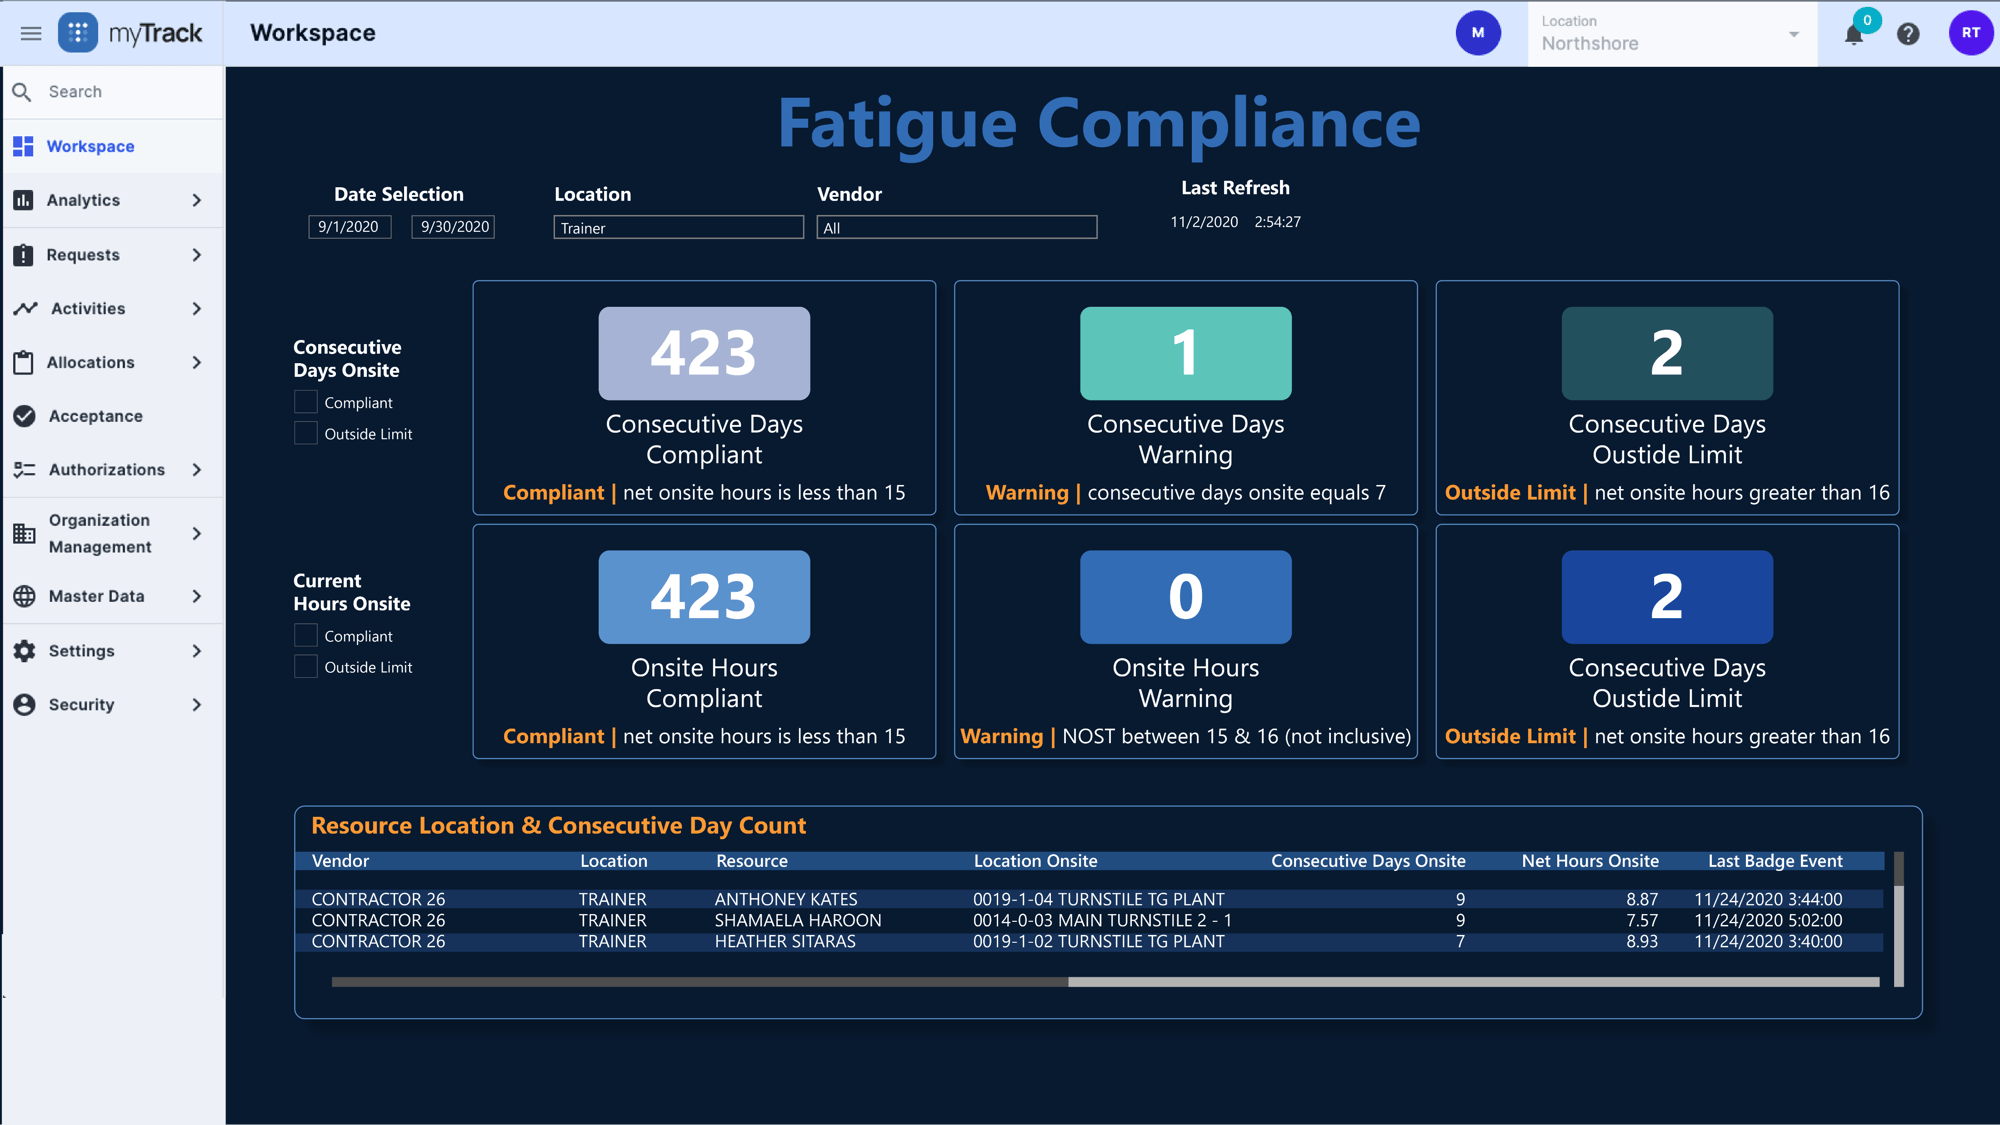The image size is (2000, 1125).
Task: Select the ANTHONEY KATES resource row
Action: pos(1090,899)
